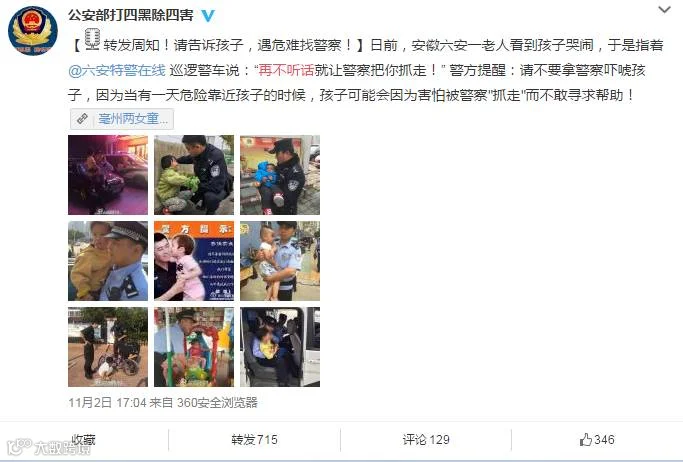
Task: View night police car photo thumbnail
Action: (108, 175)
